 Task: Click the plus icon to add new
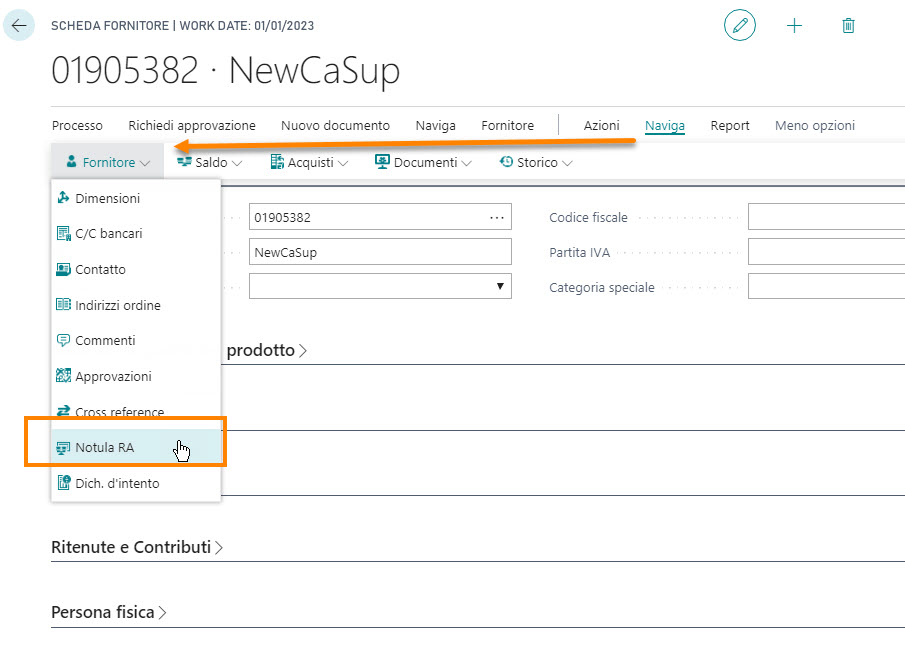click(x=795, y=26)
